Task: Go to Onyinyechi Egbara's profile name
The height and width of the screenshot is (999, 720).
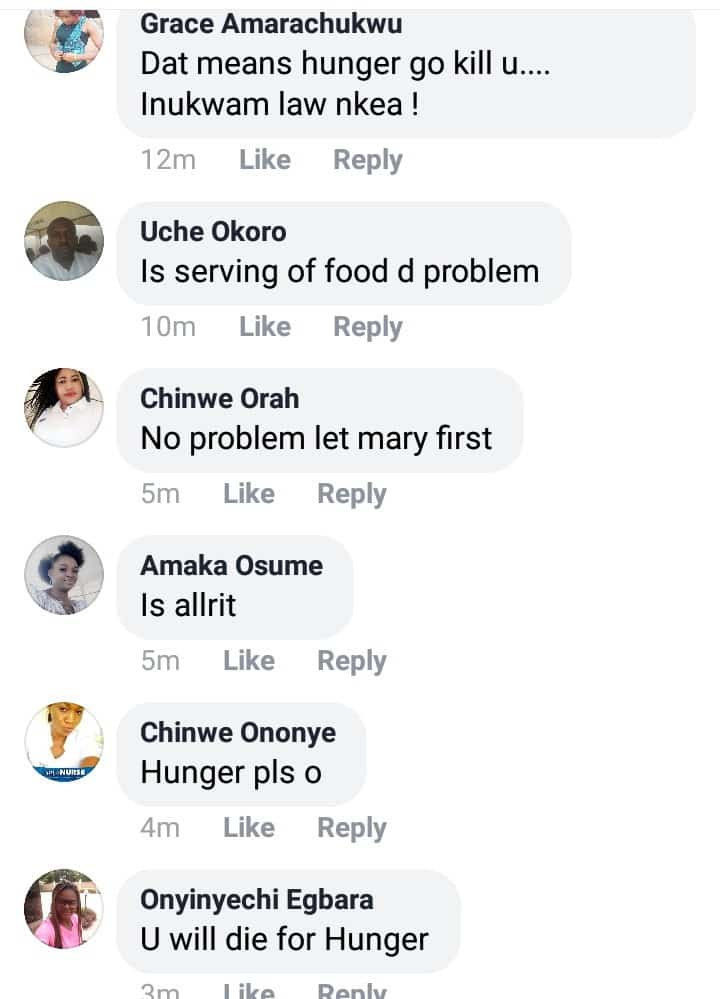Action: click(256, 900)
